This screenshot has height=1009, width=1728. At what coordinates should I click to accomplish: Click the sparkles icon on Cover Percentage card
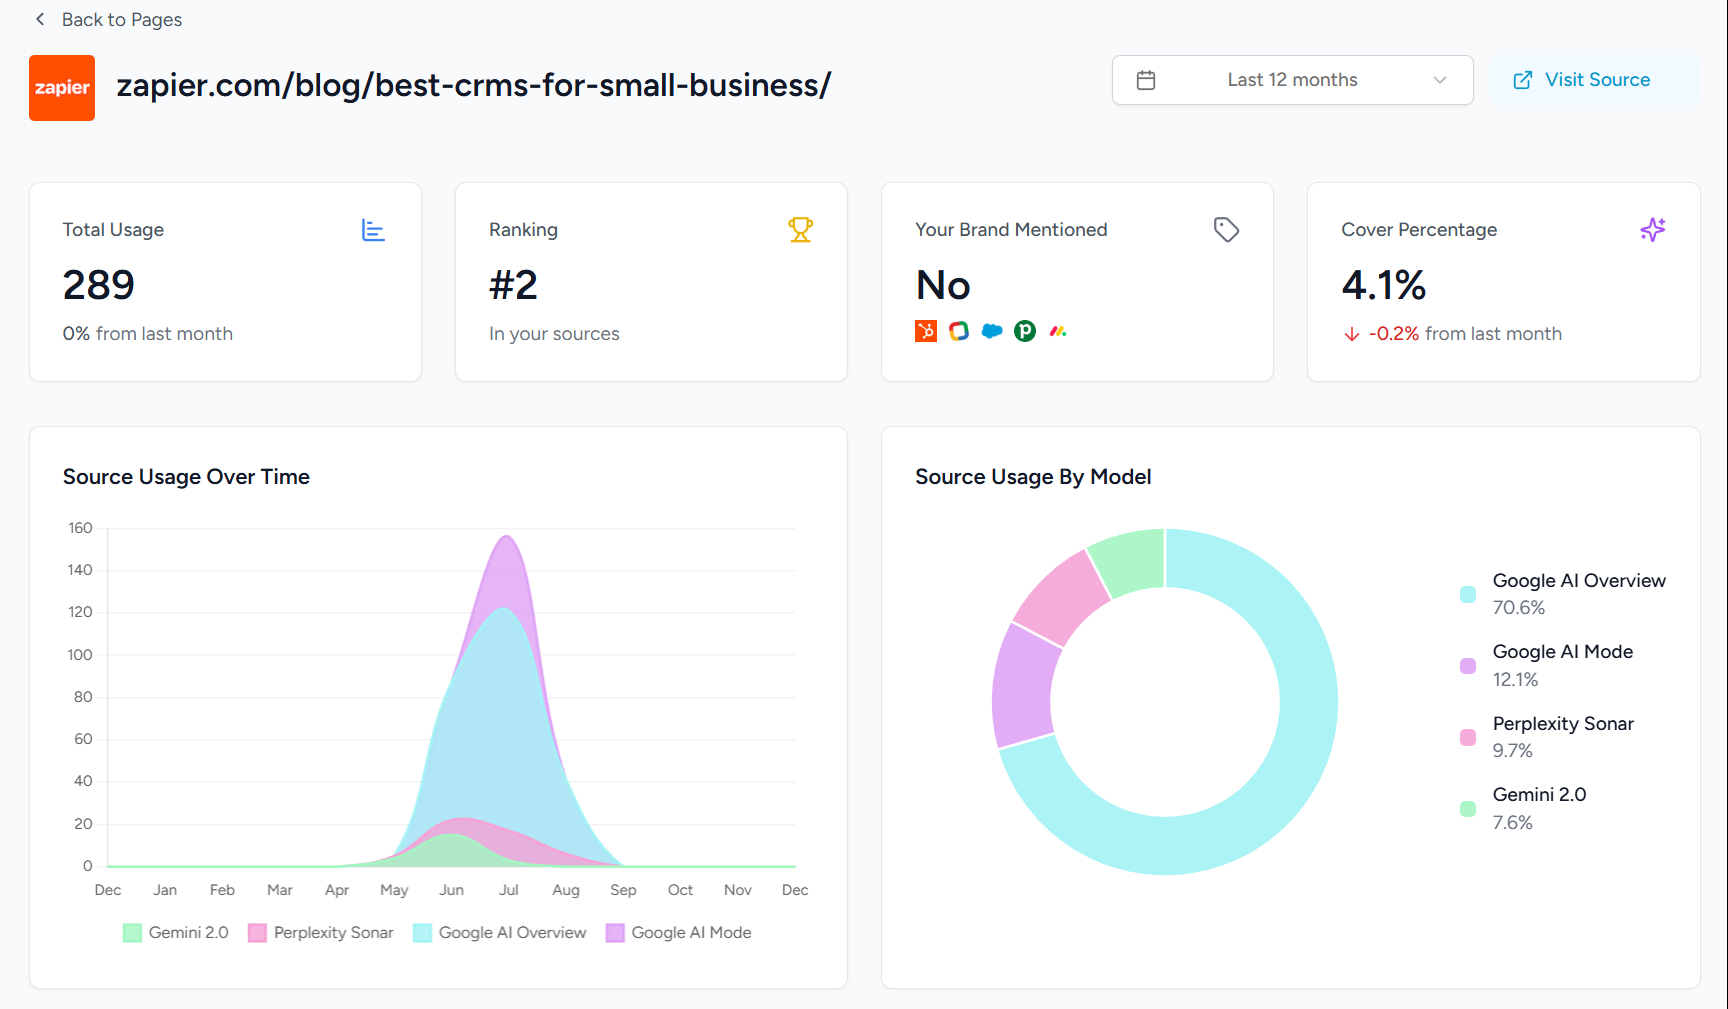(x=1653, y=229)
